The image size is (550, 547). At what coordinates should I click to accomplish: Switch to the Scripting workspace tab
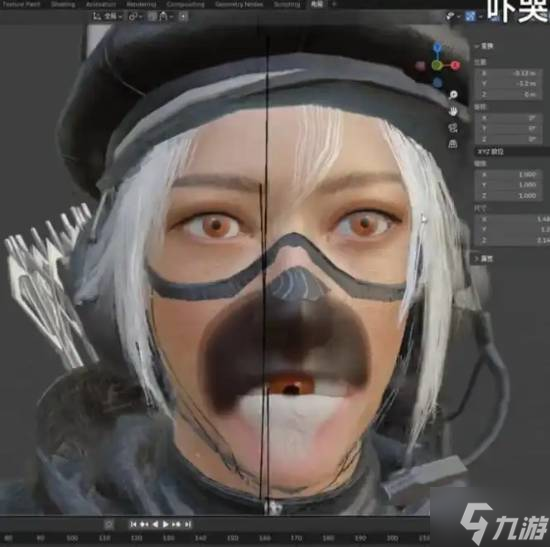click(x=287, y=5)
